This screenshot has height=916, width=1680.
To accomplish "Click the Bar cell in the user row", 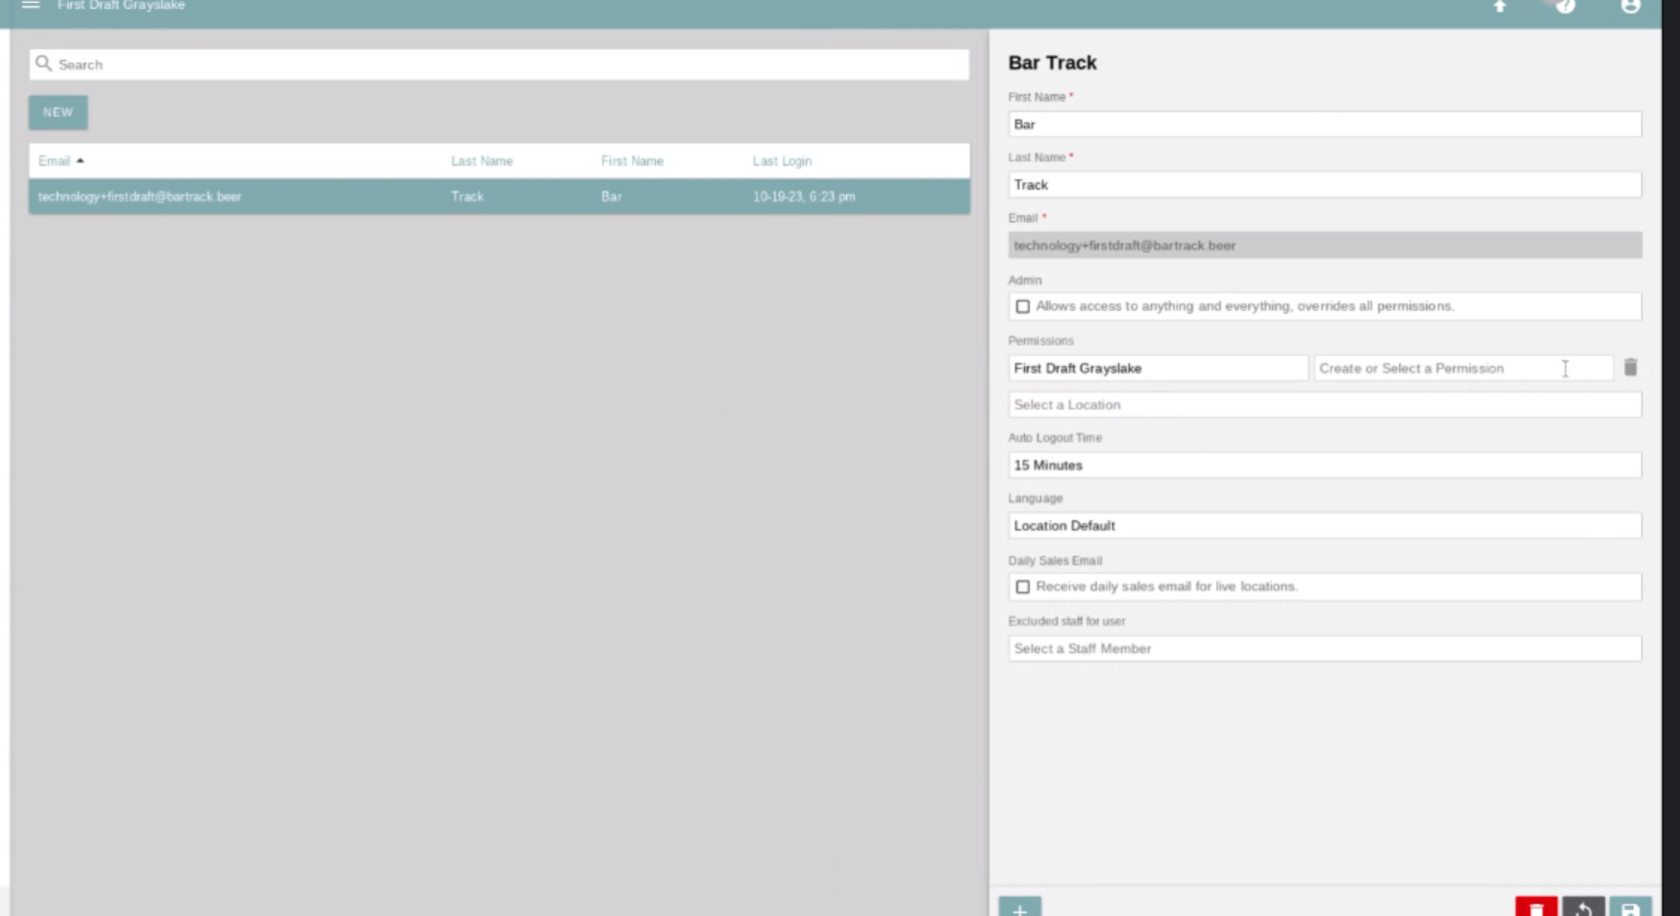I will [x=611, y=197].
